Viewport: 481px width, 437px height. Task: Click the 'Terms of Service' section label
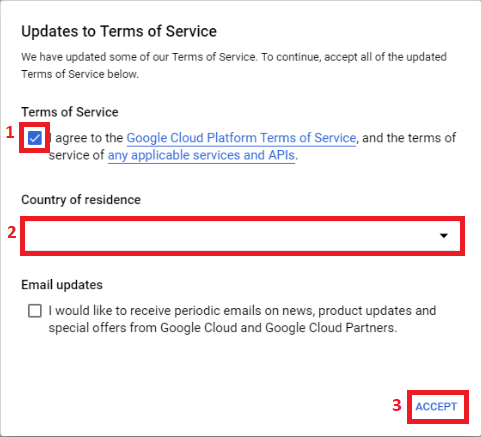70,112
